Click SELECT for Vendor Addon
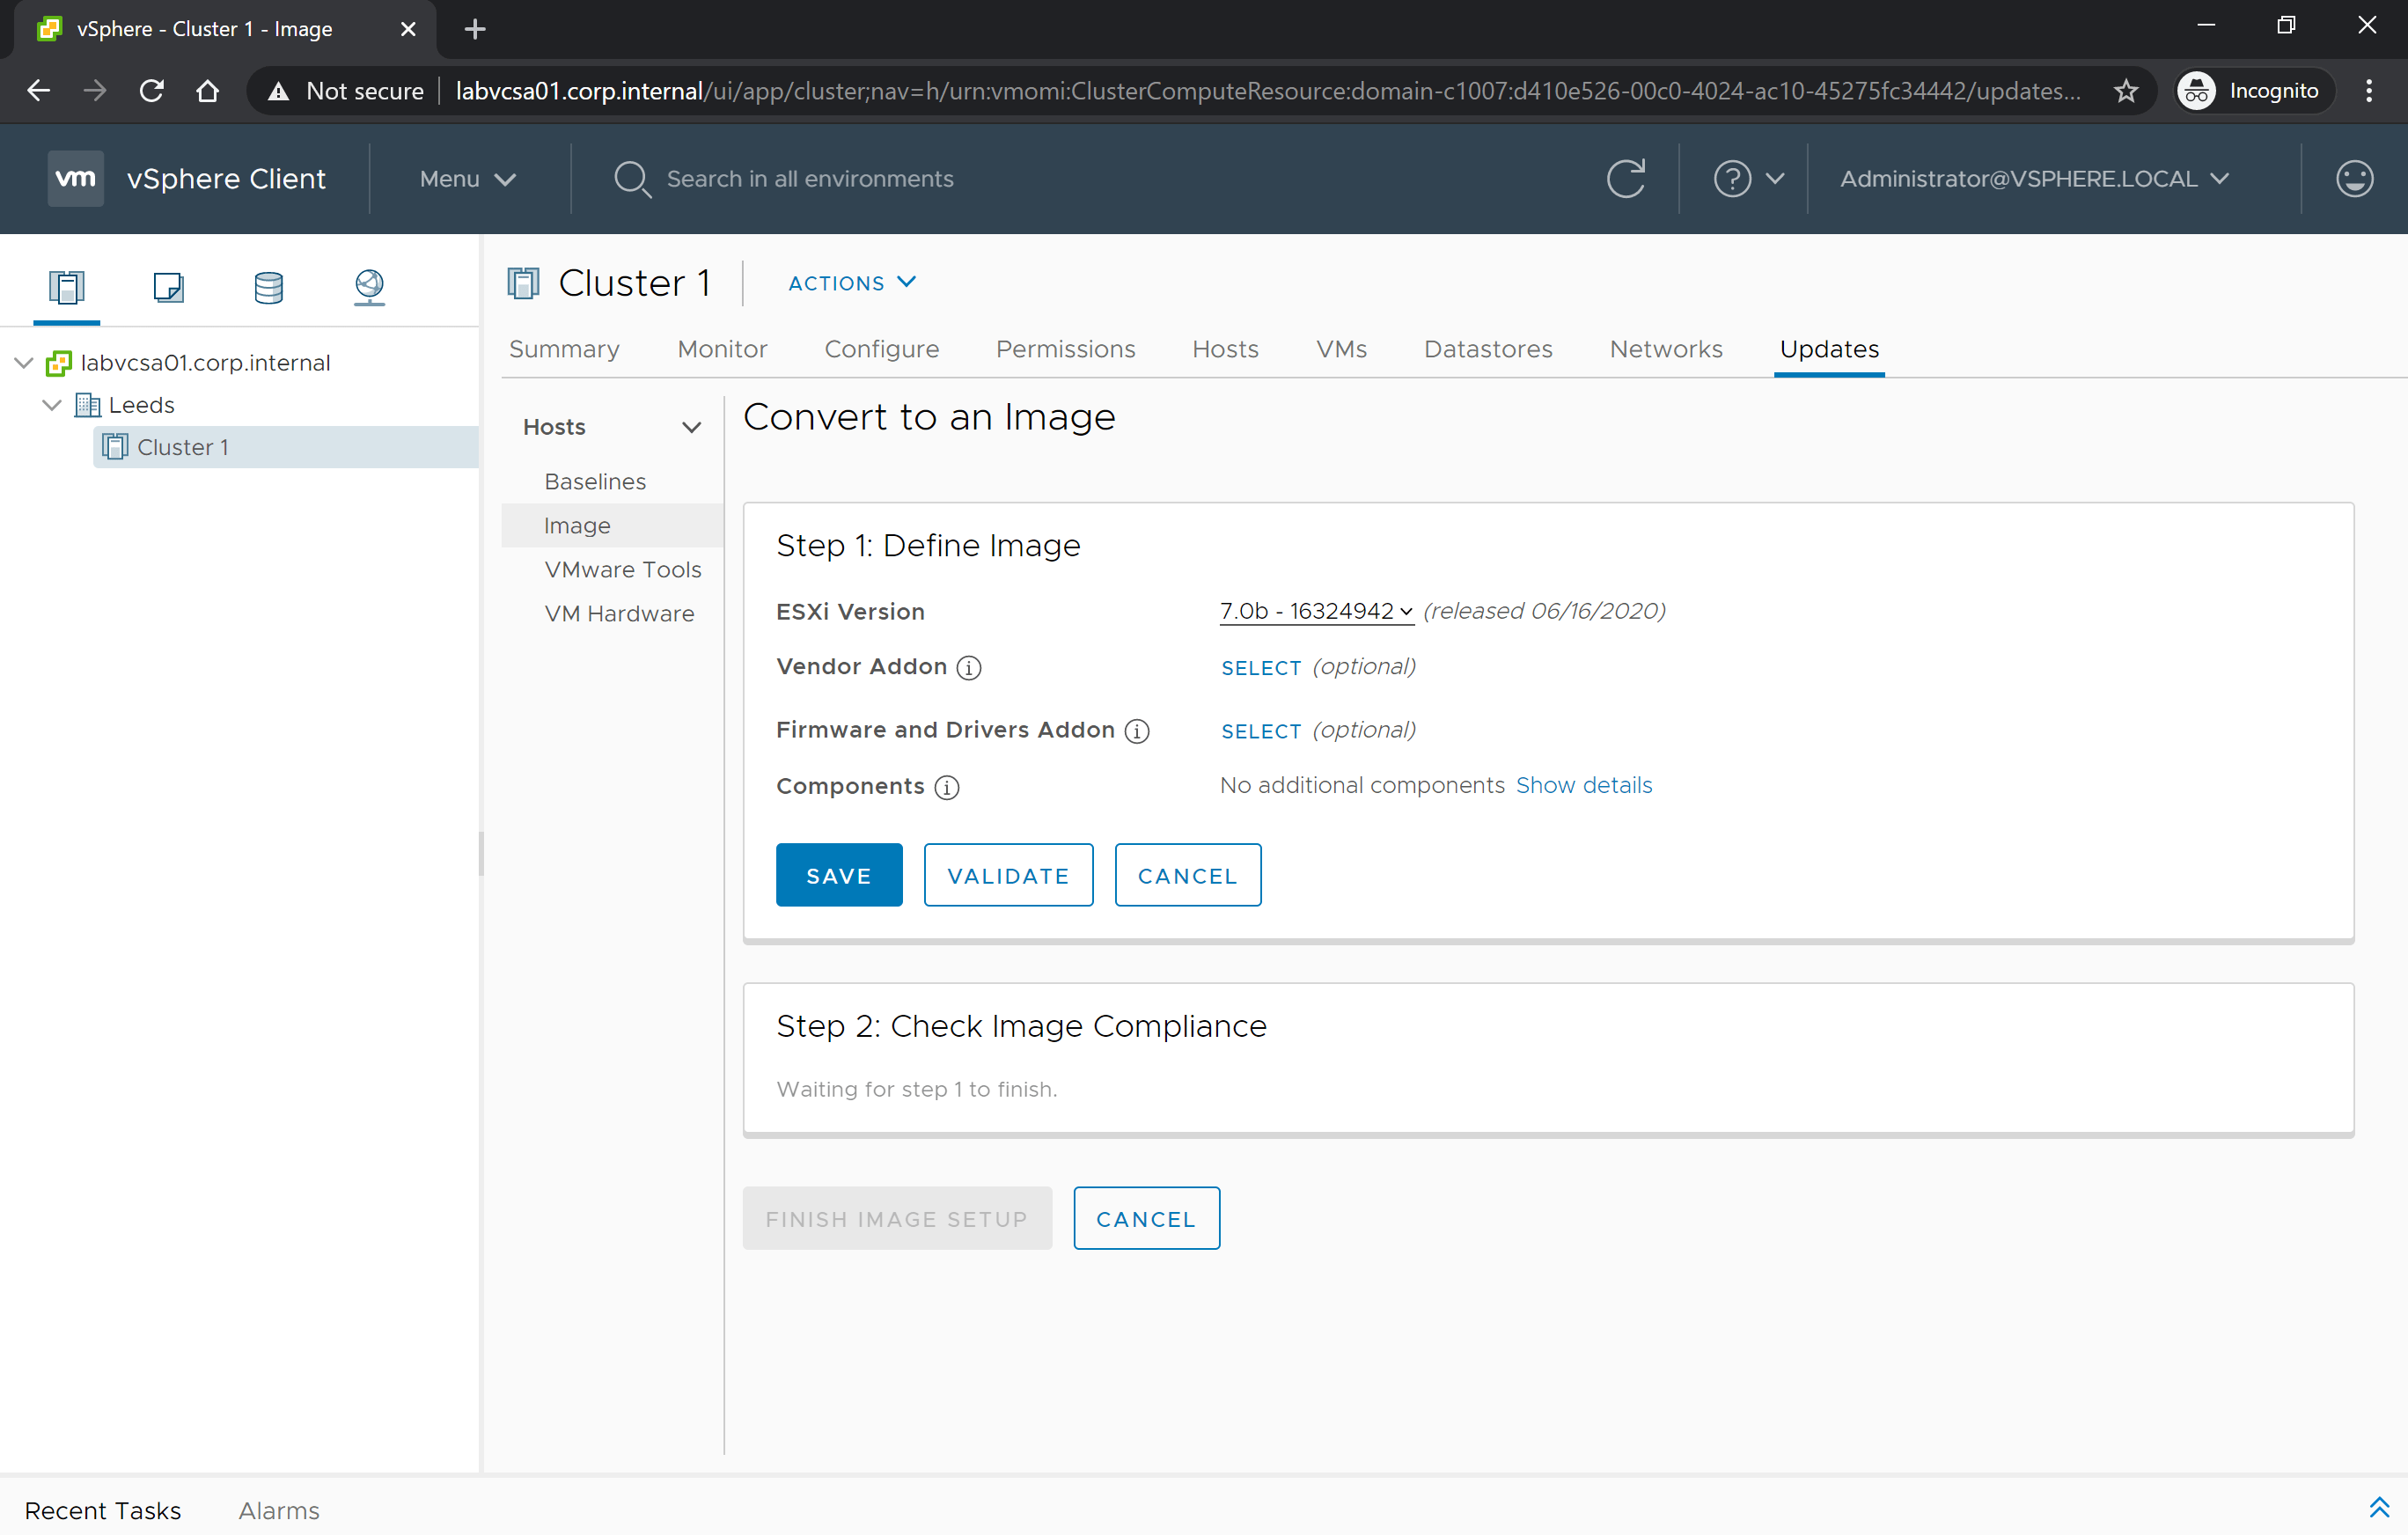This screenshot has width=2408, height=1535. click(x=1261, y=668)
